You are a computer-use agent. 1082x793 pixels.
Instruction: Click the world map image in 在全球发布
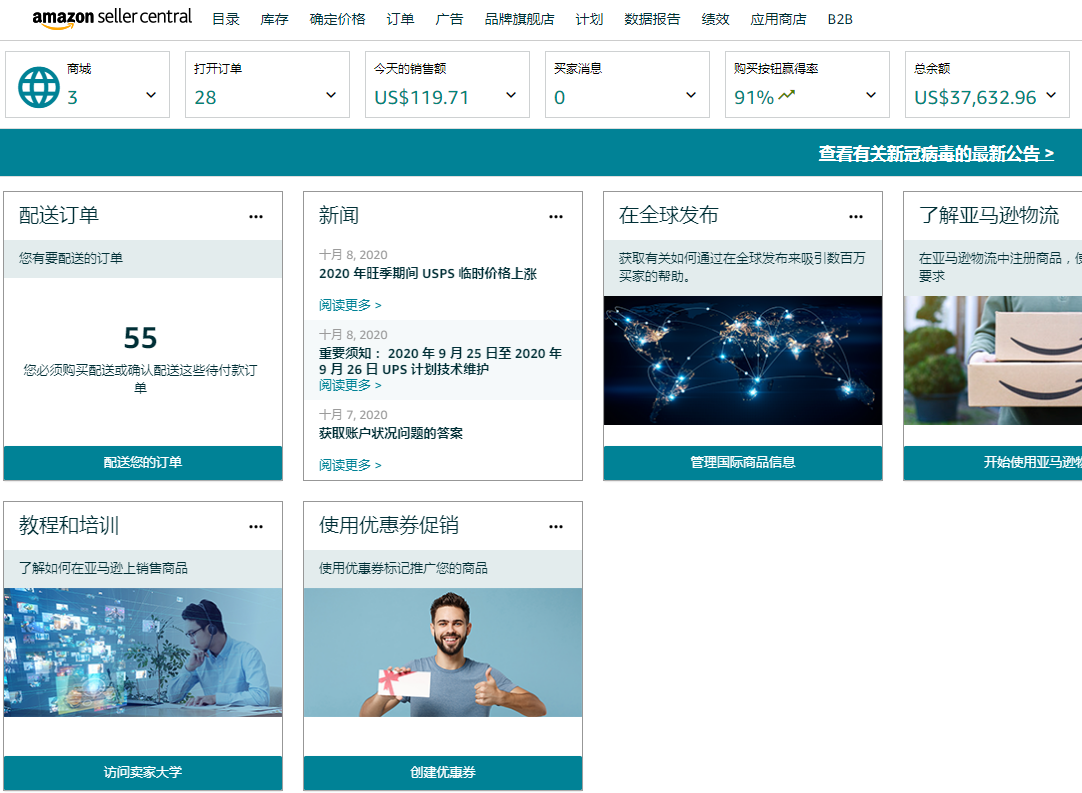(742, 360)
